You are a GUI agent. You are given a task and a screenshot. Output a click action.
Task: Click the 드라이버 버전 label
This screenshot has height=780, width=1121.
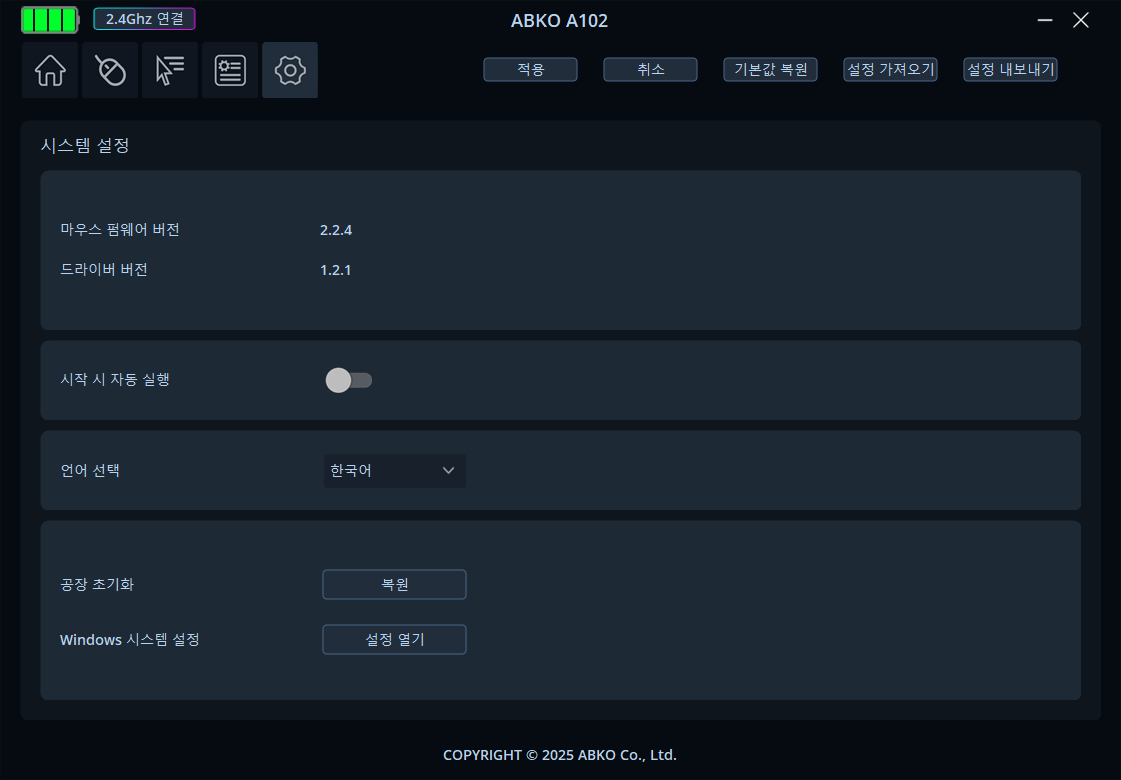[104, 270]
